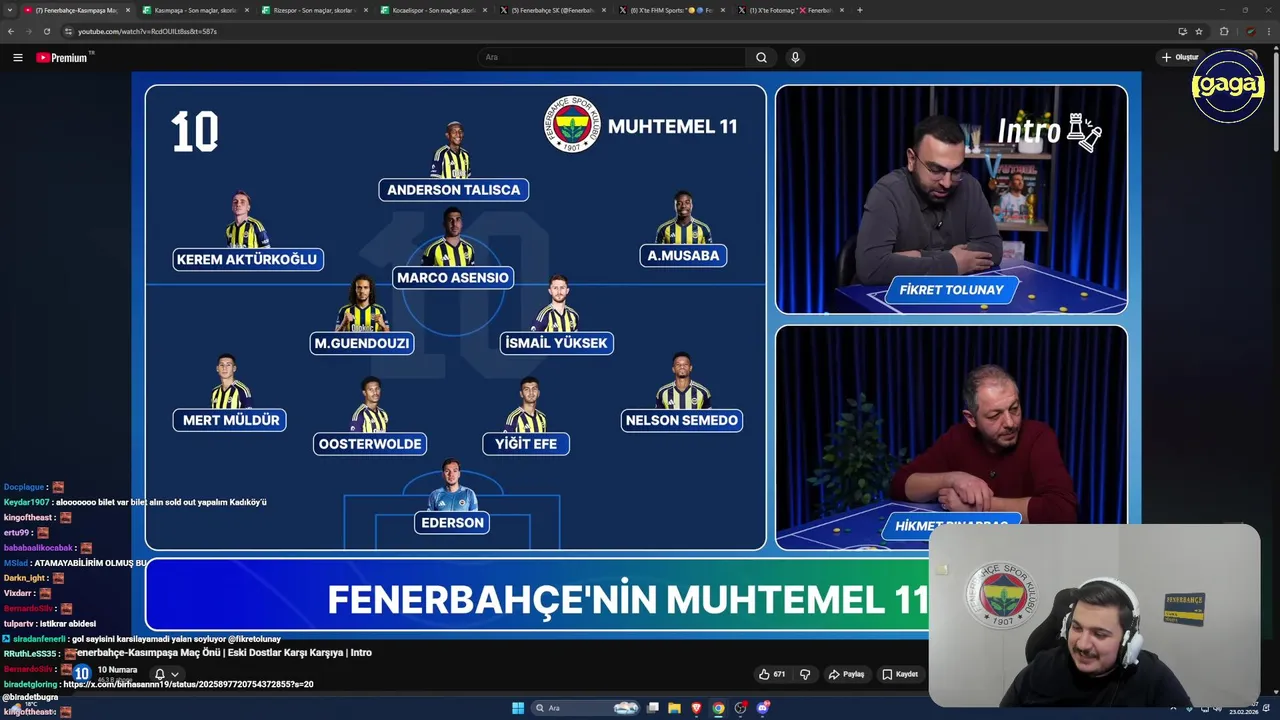Go back with the browser back arrow
The image size is (1280, 720).
pos(11,31)
